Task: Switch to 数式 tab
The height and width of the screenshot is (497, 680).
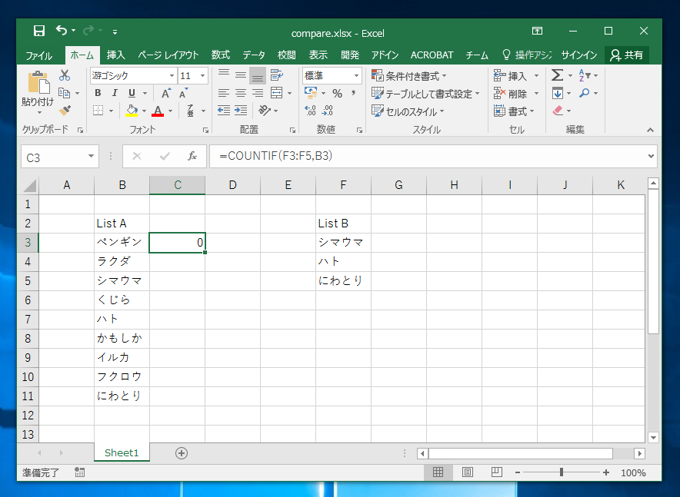Action: pyautogui.click(x=220, y=55)
